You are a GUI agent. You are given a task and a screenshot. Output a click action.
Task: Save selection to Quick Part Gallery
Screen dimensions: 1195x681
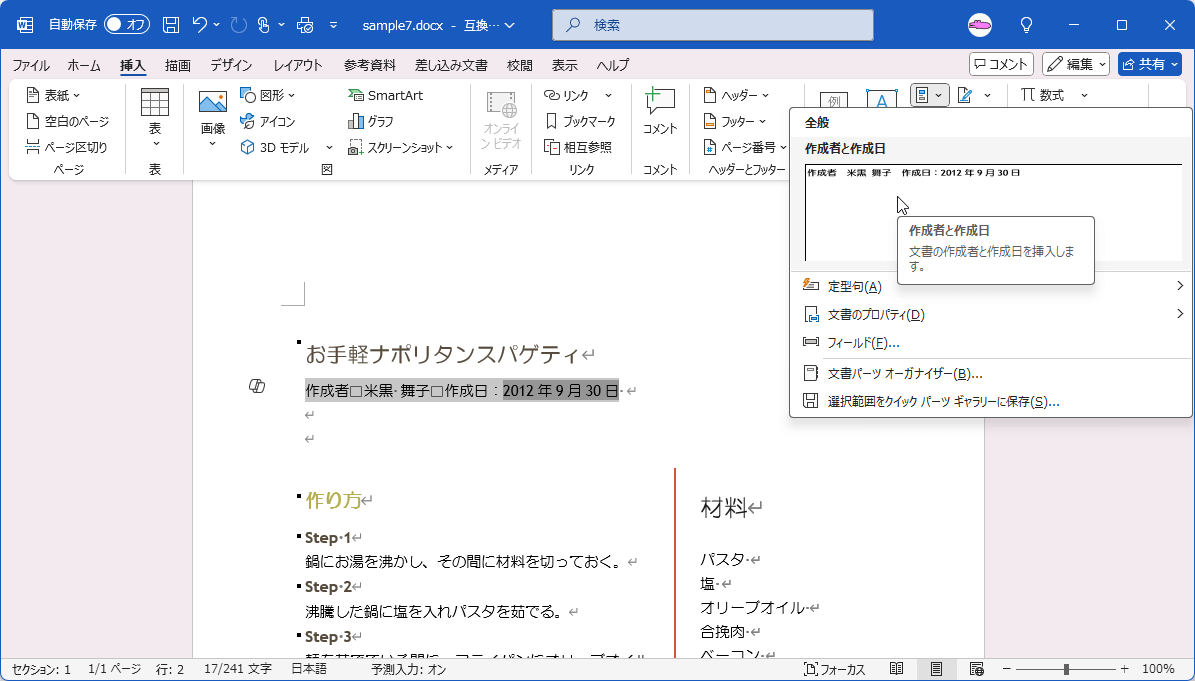pos(991,401)
